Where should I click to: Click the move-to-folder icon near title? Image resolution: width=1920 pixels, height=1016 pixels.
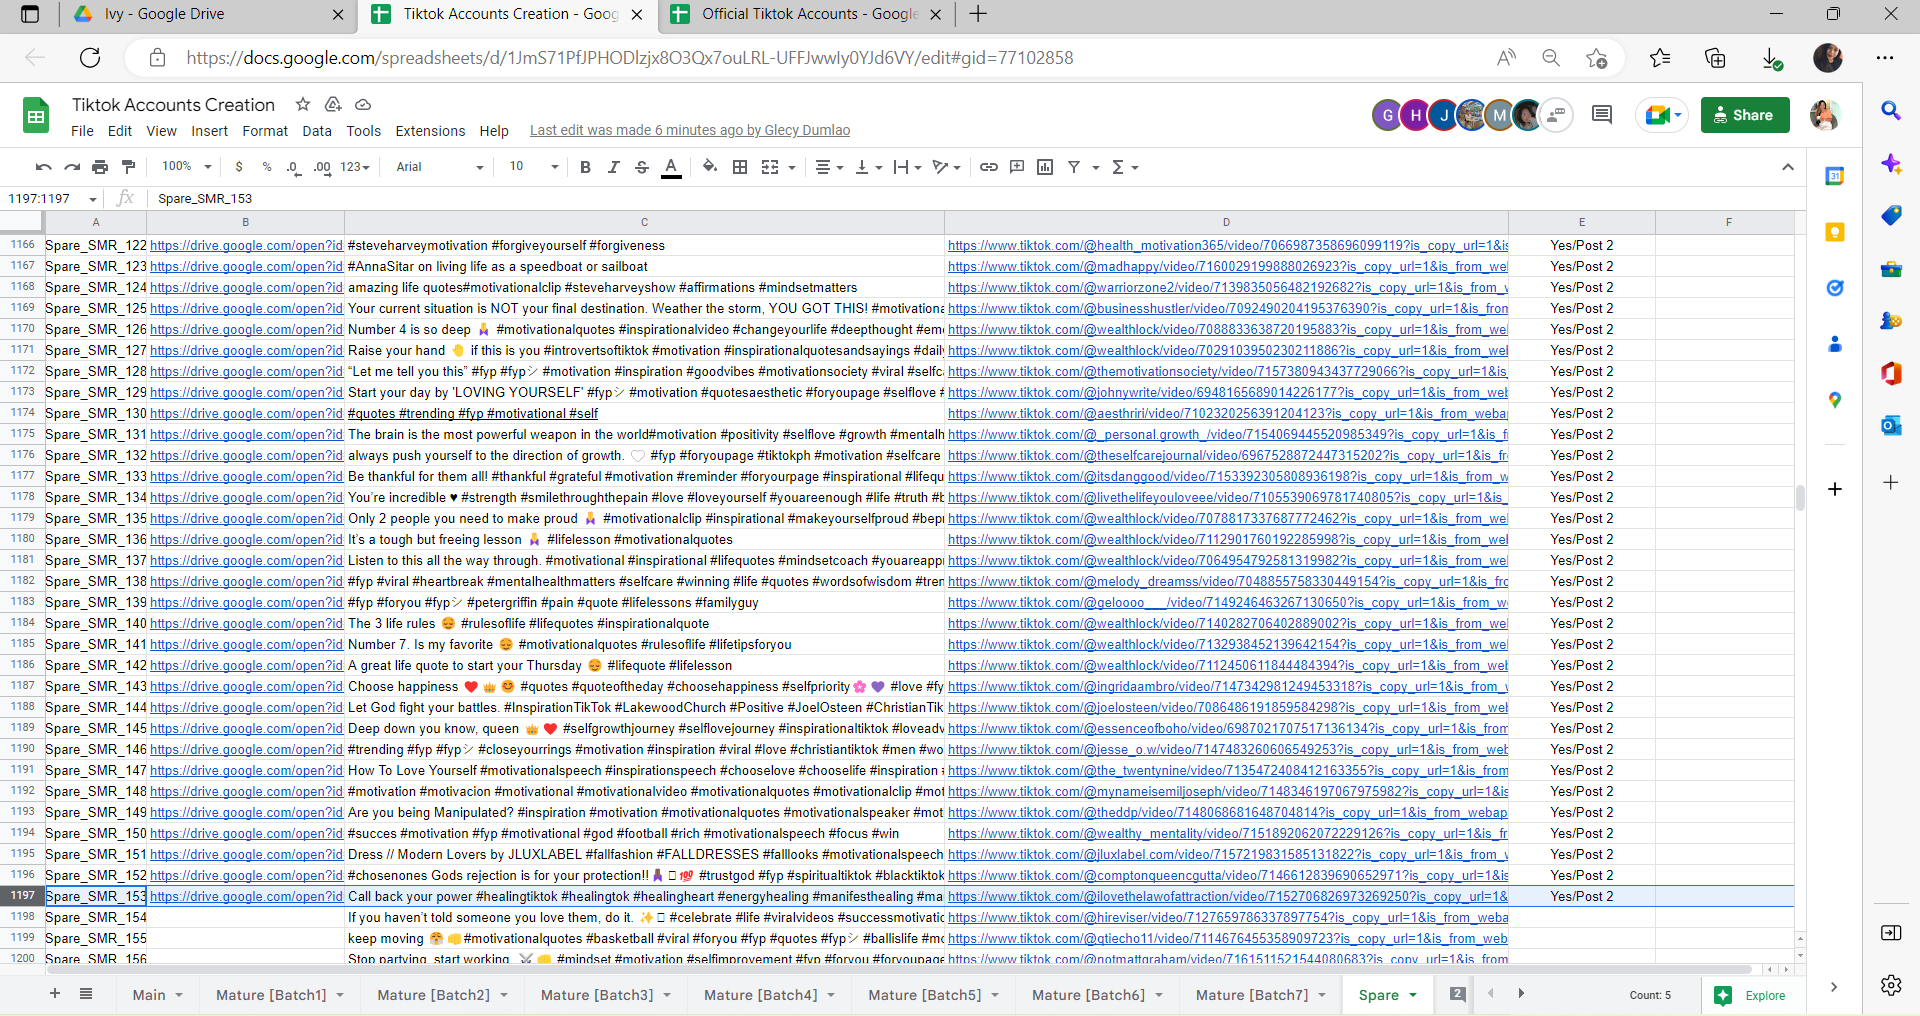[x=333, y=104]
